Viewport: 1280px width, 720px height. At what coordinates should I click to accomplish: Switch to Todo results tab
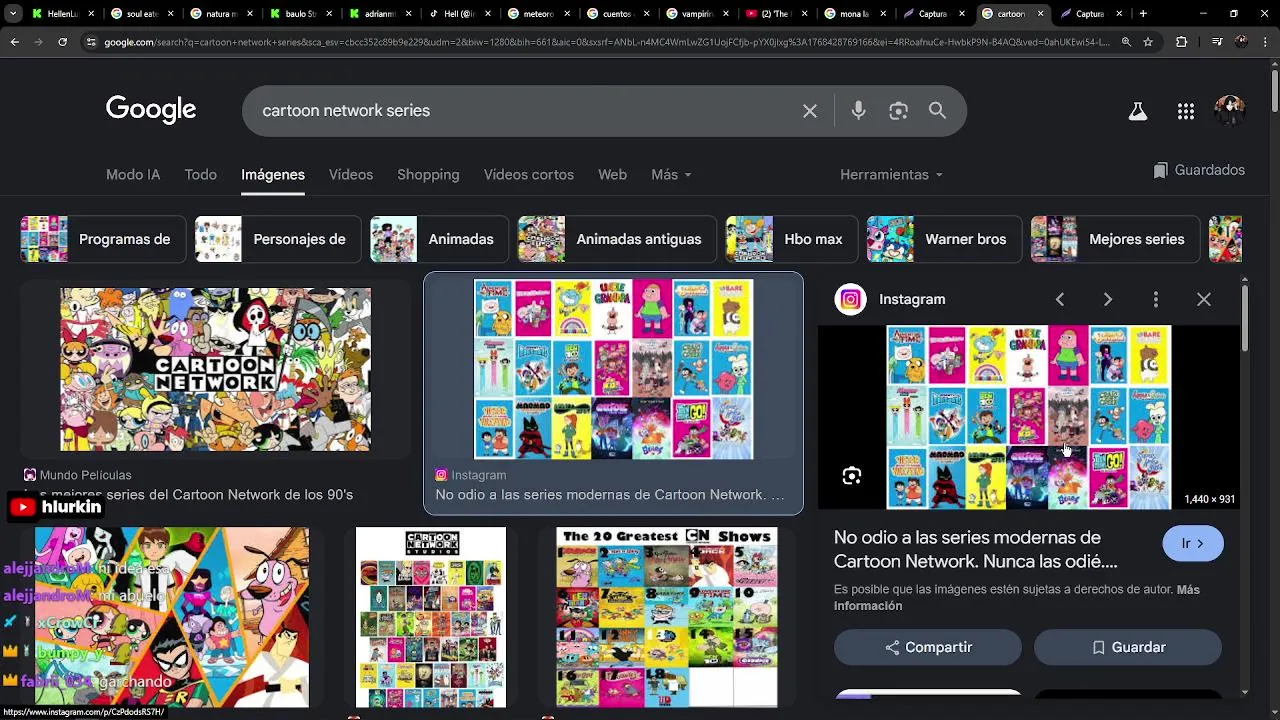200,174
